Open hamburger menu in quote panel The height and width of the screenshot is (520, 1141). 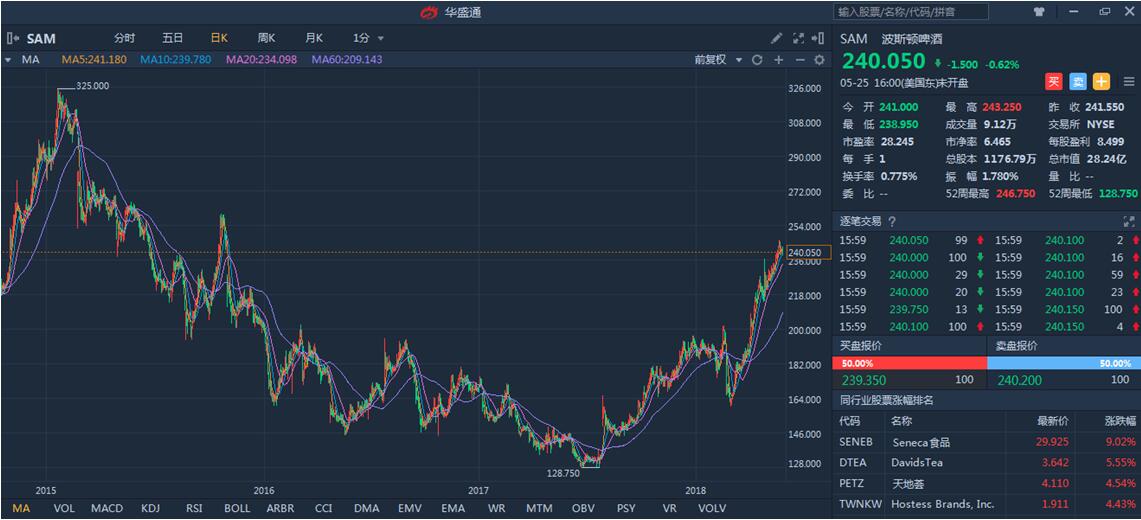[1129, 81]
